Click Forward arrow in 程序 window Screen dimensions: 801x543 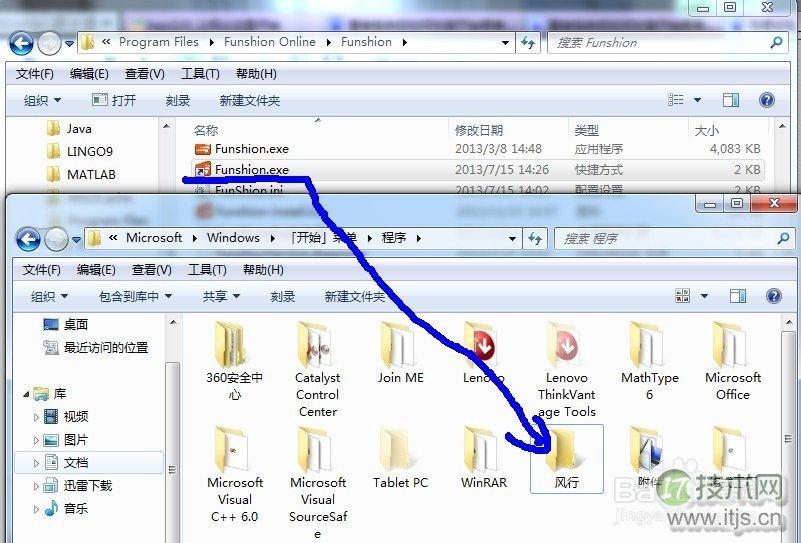(56, 239)
